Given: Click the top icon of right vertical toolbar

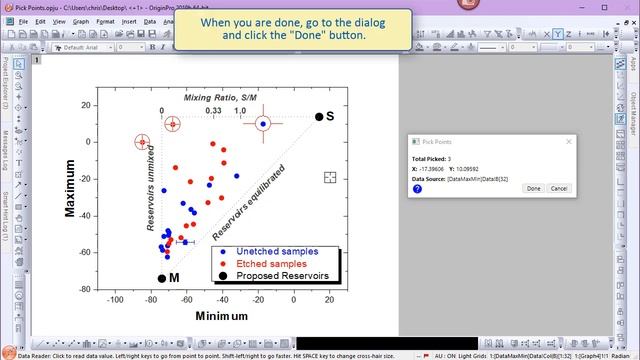Looking at the screenshot, I should pyautogui.click(x=620, y=64).
